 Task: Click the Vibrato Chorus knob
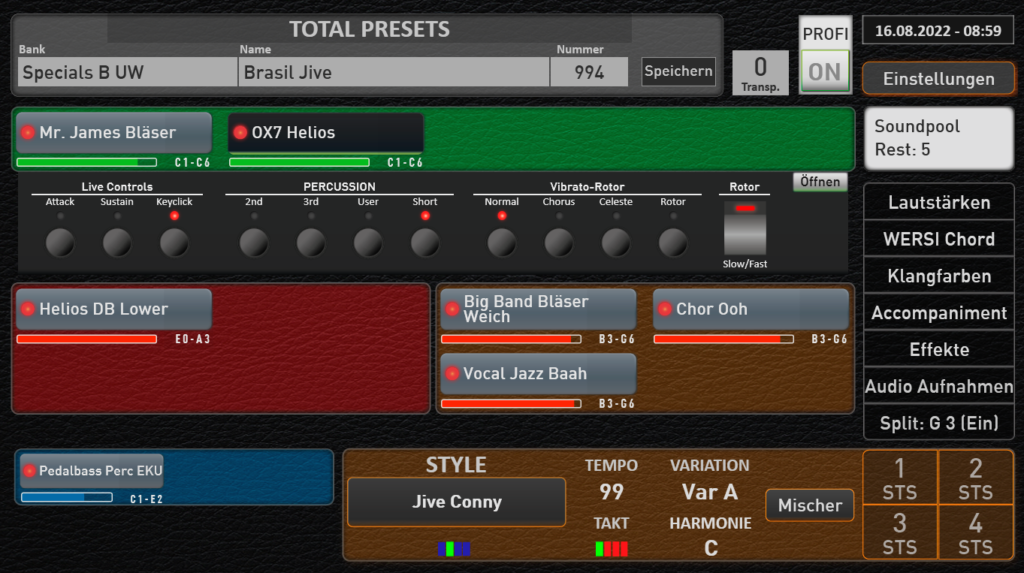tap(559, 243)
